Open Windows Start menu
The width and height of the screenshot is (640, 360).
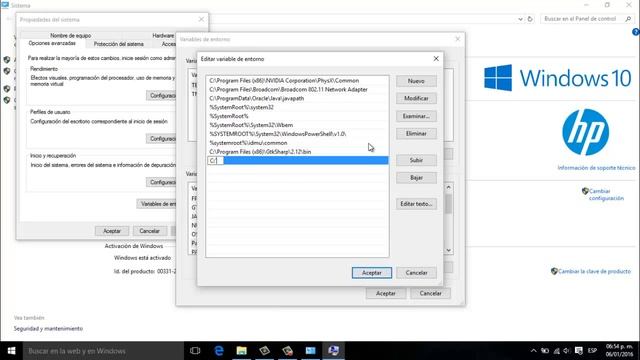click(11, 351)
